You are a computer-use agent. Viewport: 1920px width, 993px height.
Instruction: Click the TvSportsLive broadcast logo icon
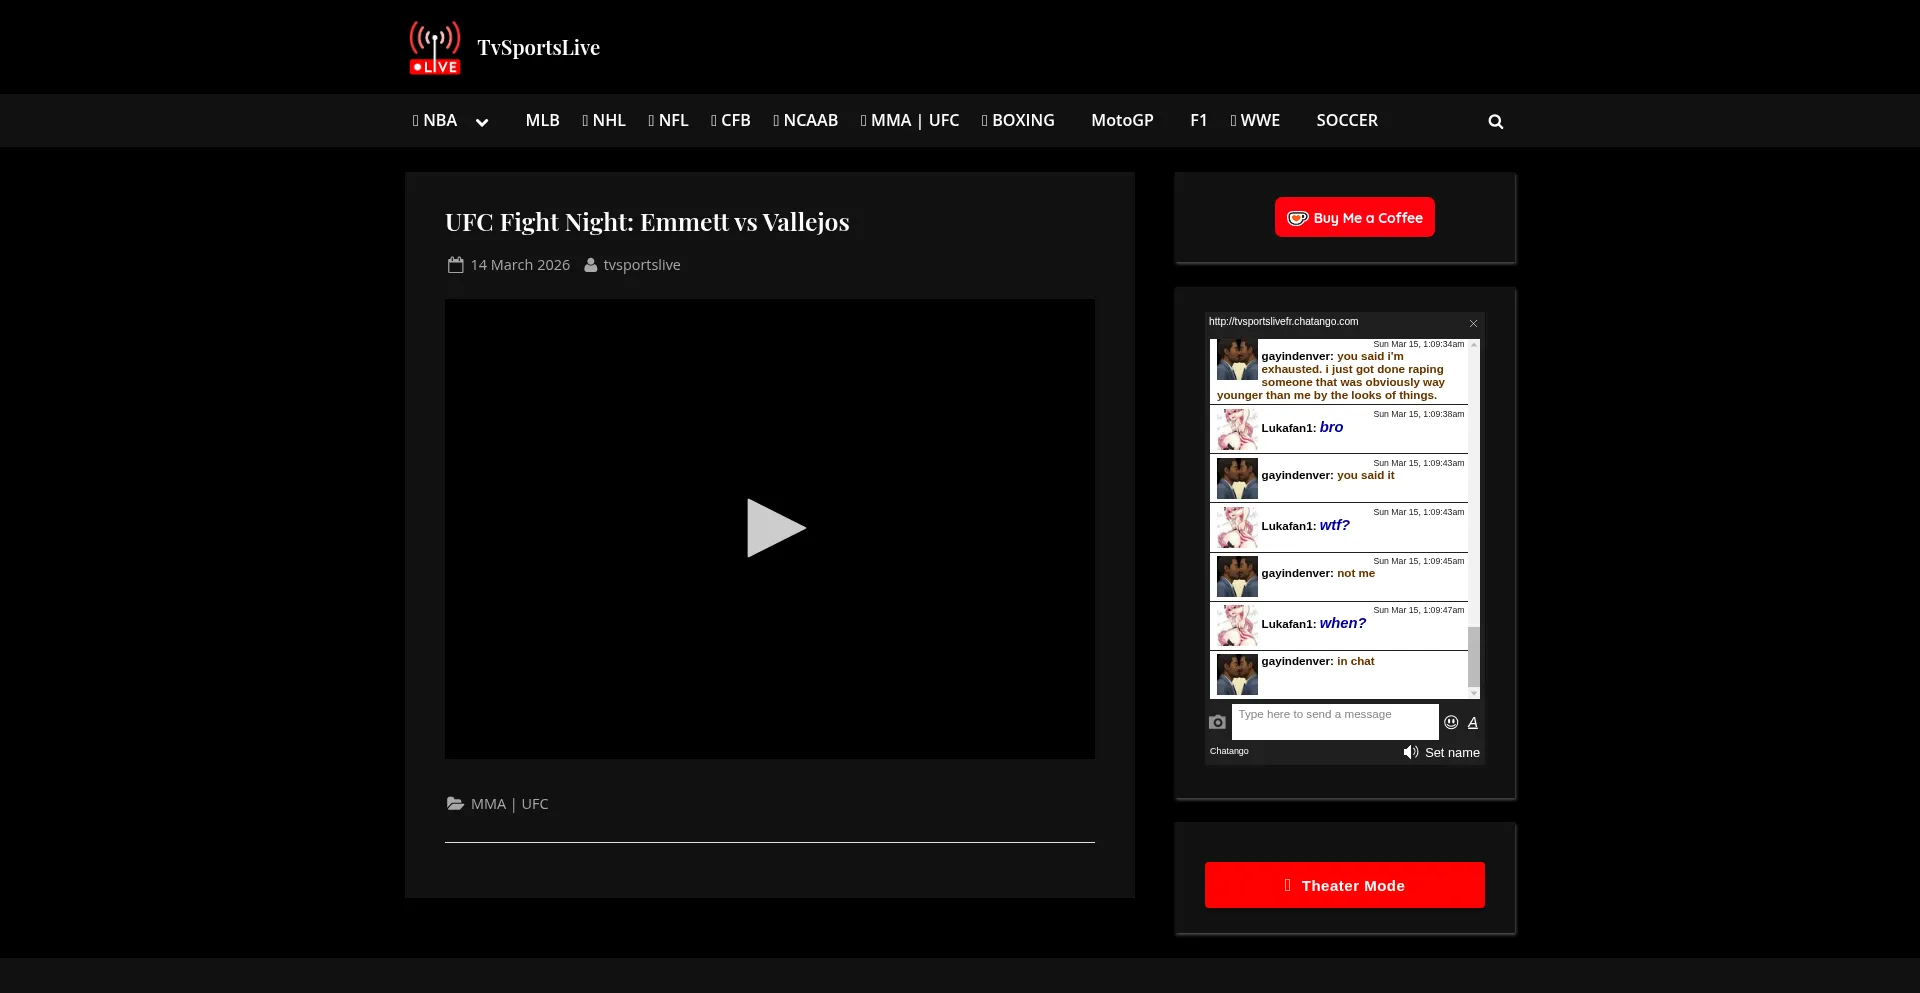435,47
